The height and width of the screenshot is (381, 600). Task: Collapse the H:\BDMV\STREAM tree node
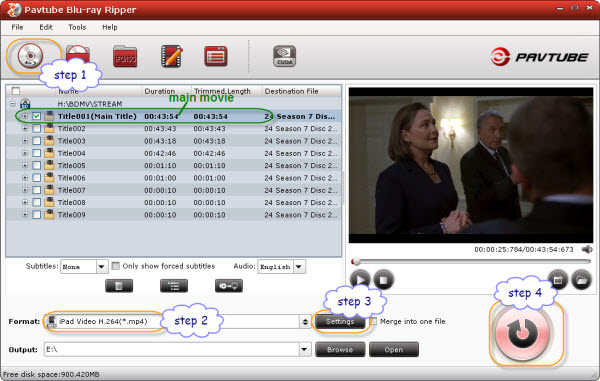coord(13,104)
